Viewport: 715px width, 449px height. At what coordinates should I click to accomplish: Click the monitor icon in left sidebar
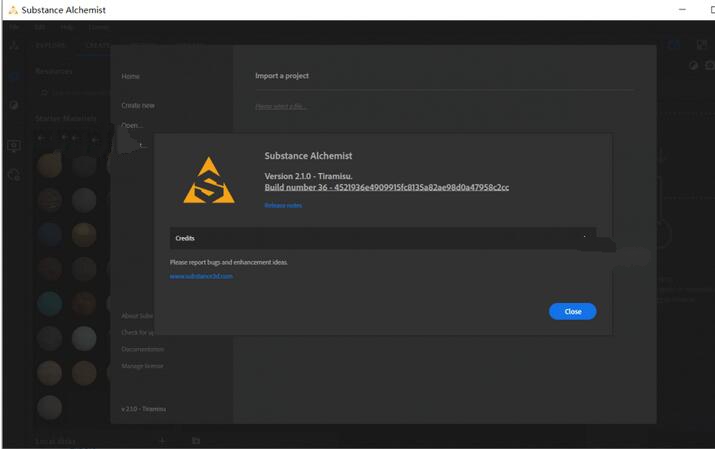click(x=14, y=146)
